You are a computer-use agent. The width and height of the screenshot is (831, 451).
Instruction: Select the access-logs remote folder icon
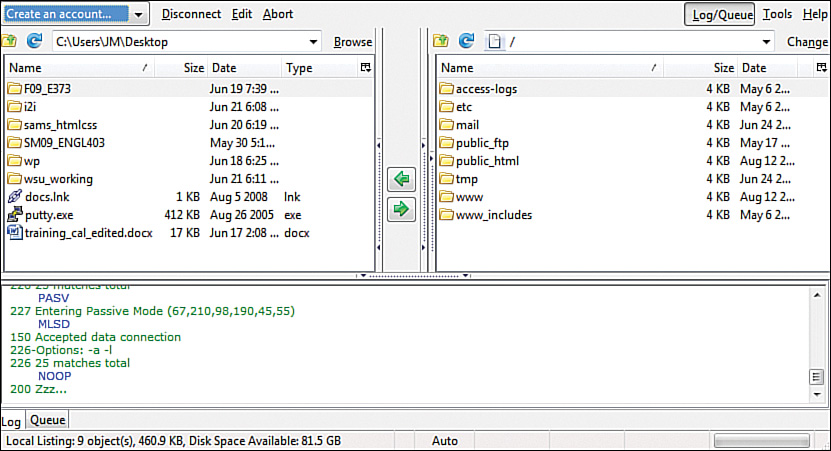447,89
